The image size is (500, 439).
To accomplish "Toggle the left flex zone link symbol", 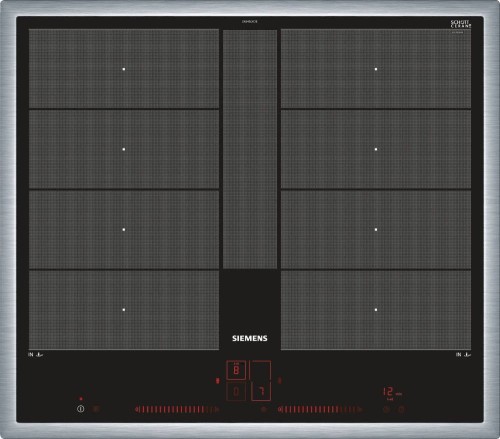I will (x=218, y=380).
